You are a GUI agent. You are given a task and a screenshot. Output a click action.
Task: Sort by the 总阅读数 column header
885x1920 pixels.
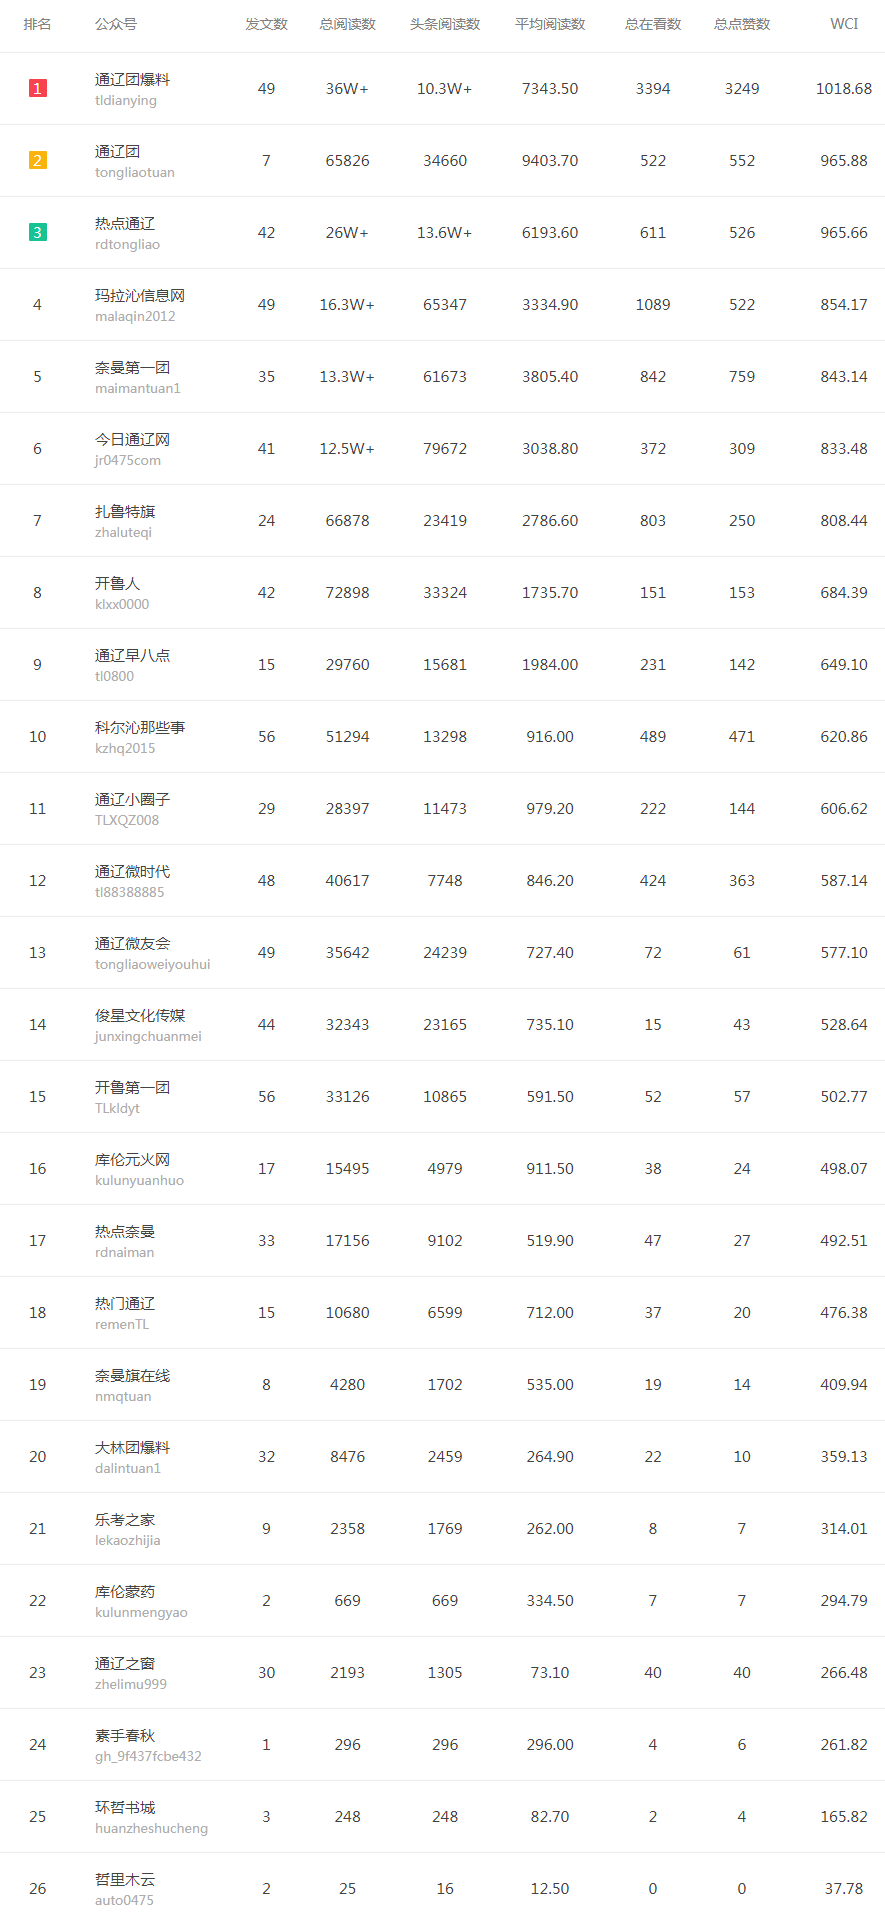(347, 24)
